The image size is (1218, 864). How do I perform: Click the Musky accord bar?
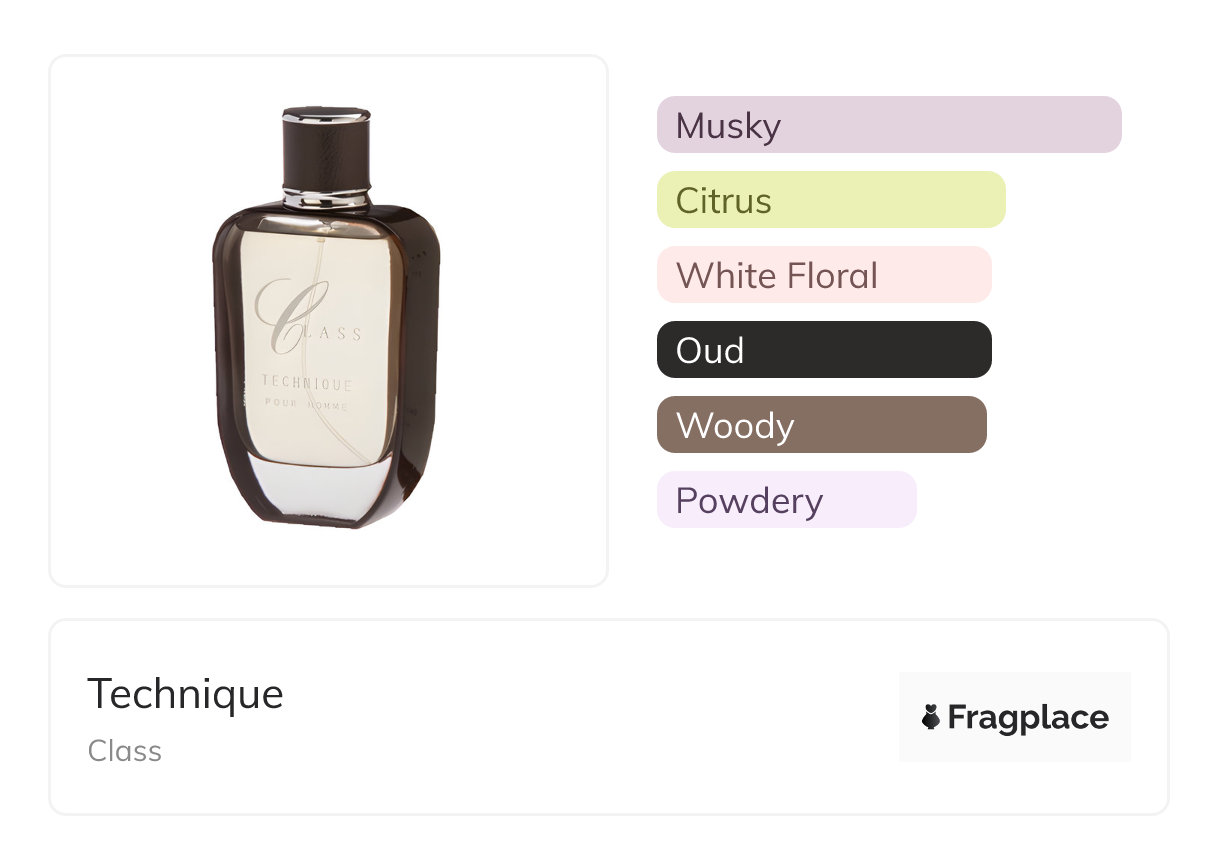click(888, 125)
